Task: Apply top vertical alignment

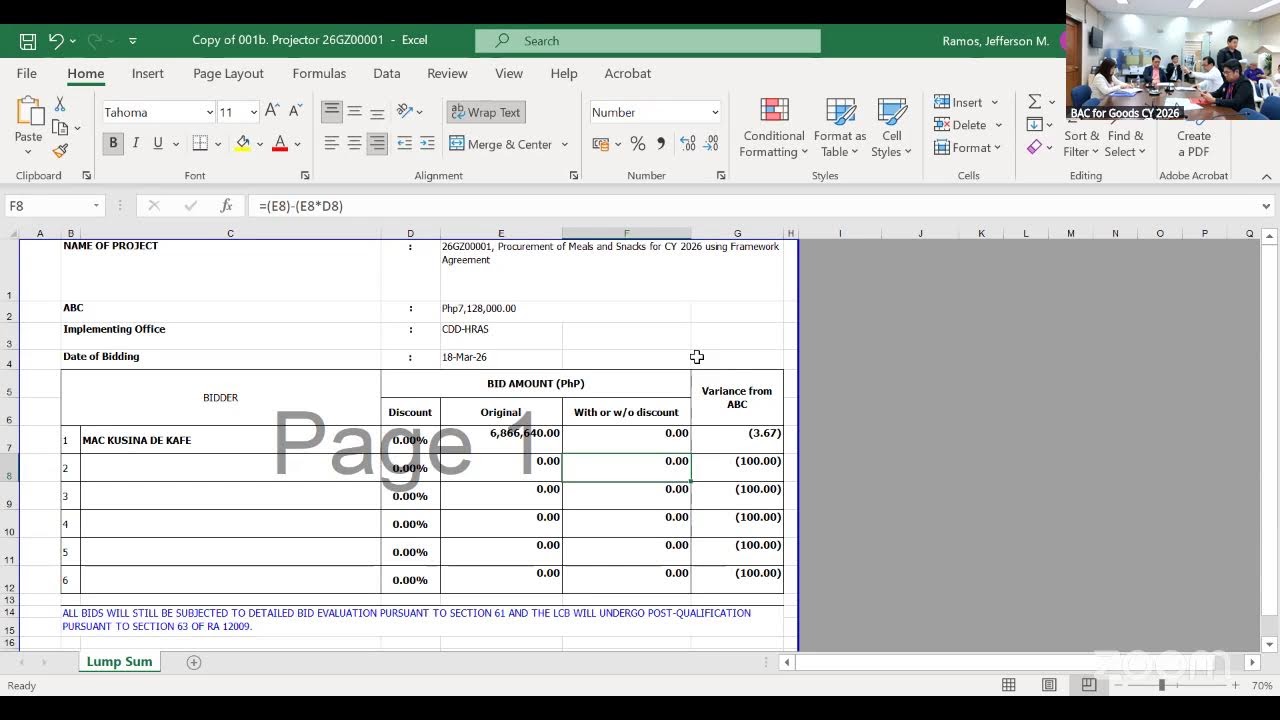Action: pyautogui.click(x=331, y=112)
